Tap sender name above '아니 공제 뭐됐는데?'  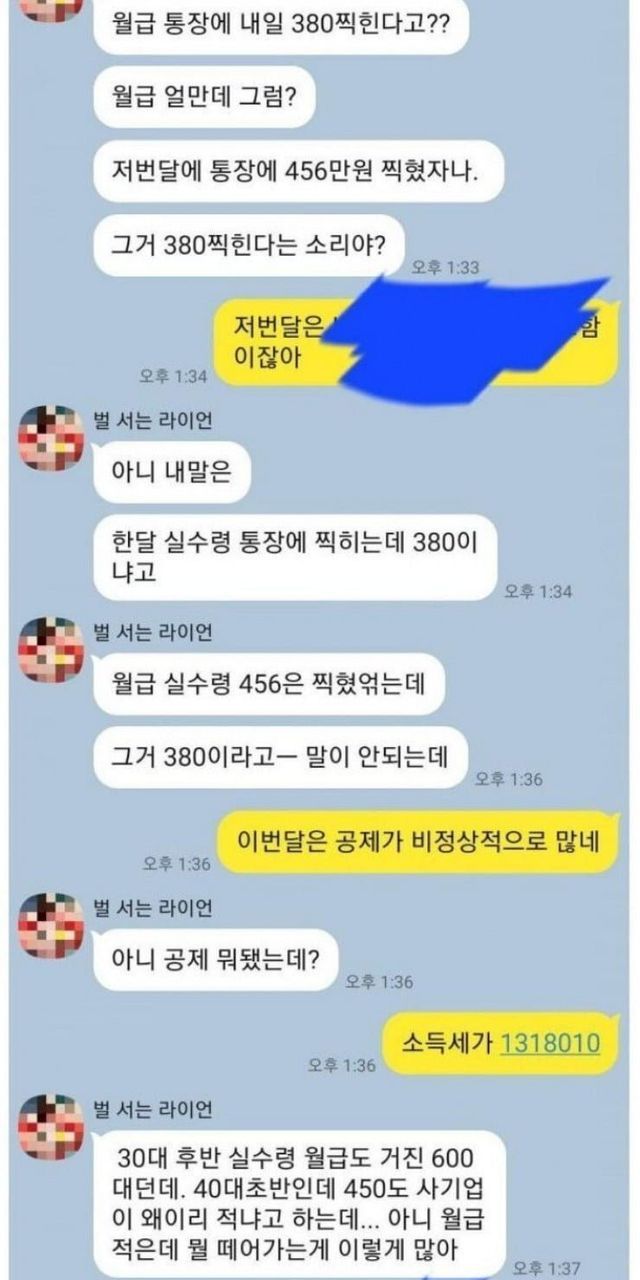pos(152,908)
